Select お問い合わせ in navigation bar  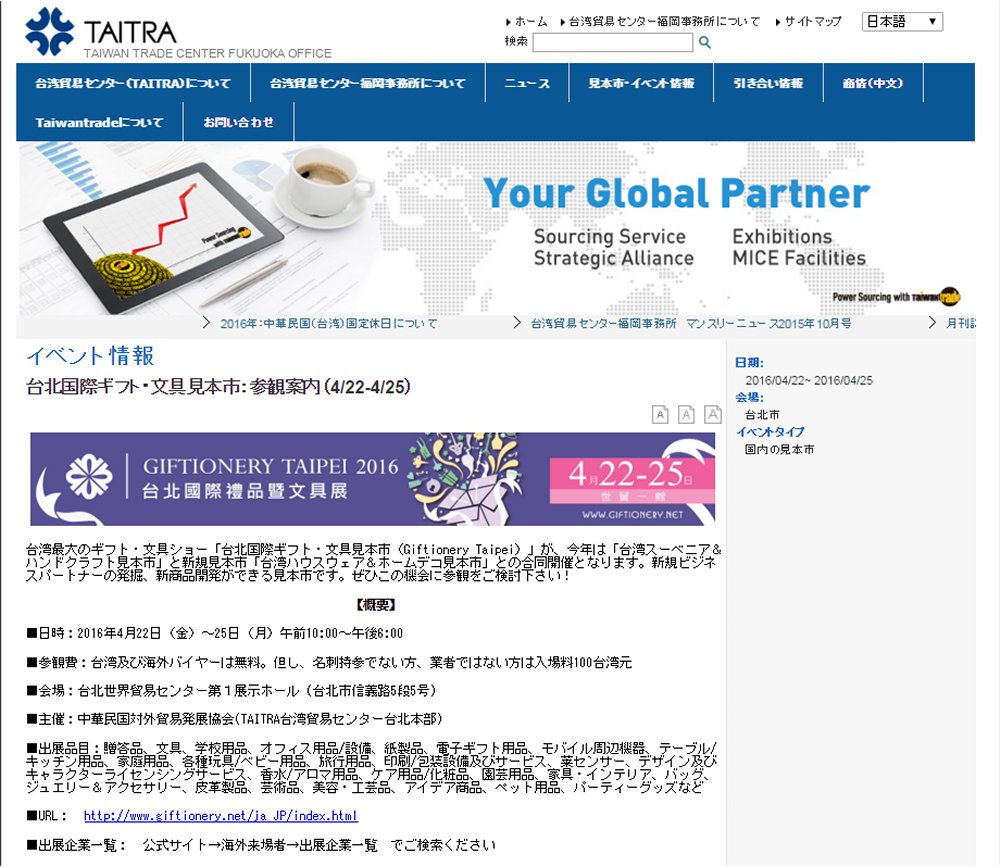[237, 122]
